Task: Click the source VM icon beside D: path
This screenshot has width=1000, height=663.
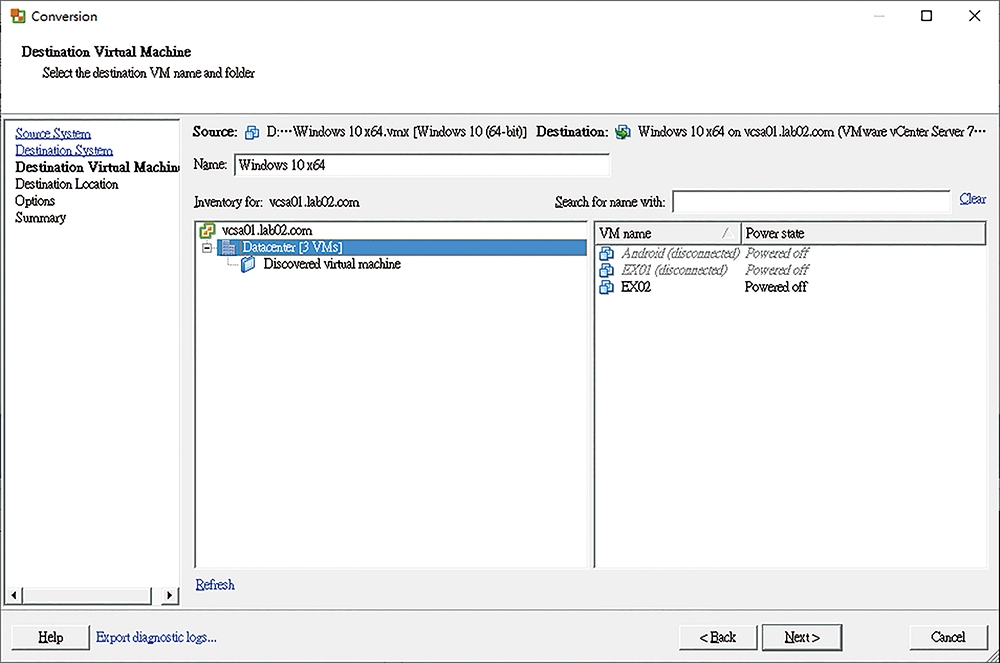Action: click(252, 132)
